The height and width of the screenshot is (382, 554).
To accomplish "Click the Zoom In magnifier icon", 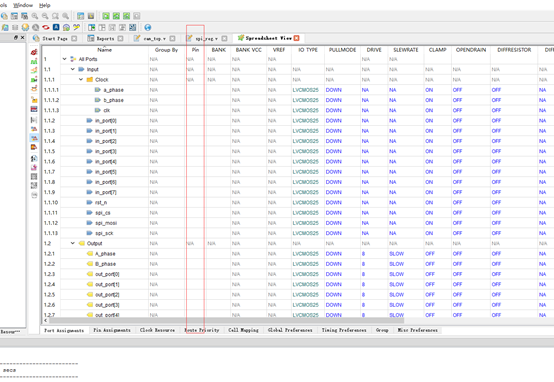I will [x=35, y=16].
